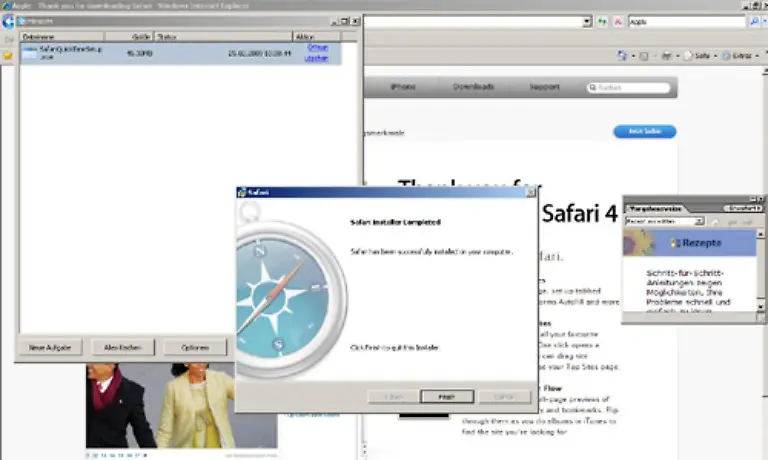The width and height of the screenshot is (768, 460).
Task: Open the print button dropdown arrow
Action: (677, 56)
